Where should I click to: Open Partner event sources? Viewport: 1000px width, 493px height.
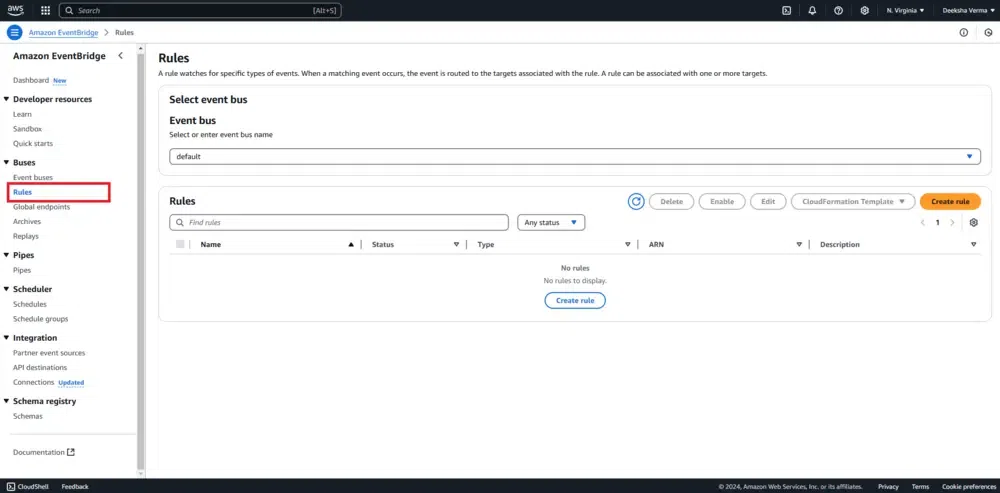49,353
